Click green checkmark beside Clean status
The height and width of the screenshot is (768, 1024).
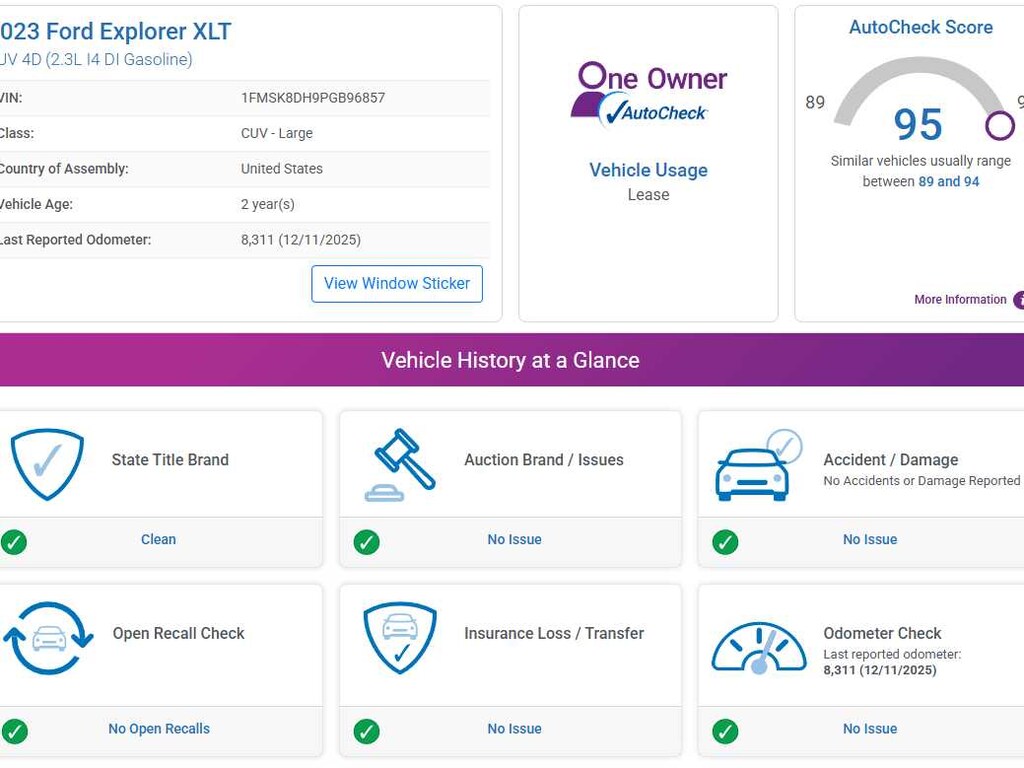(x=14, y=542)
